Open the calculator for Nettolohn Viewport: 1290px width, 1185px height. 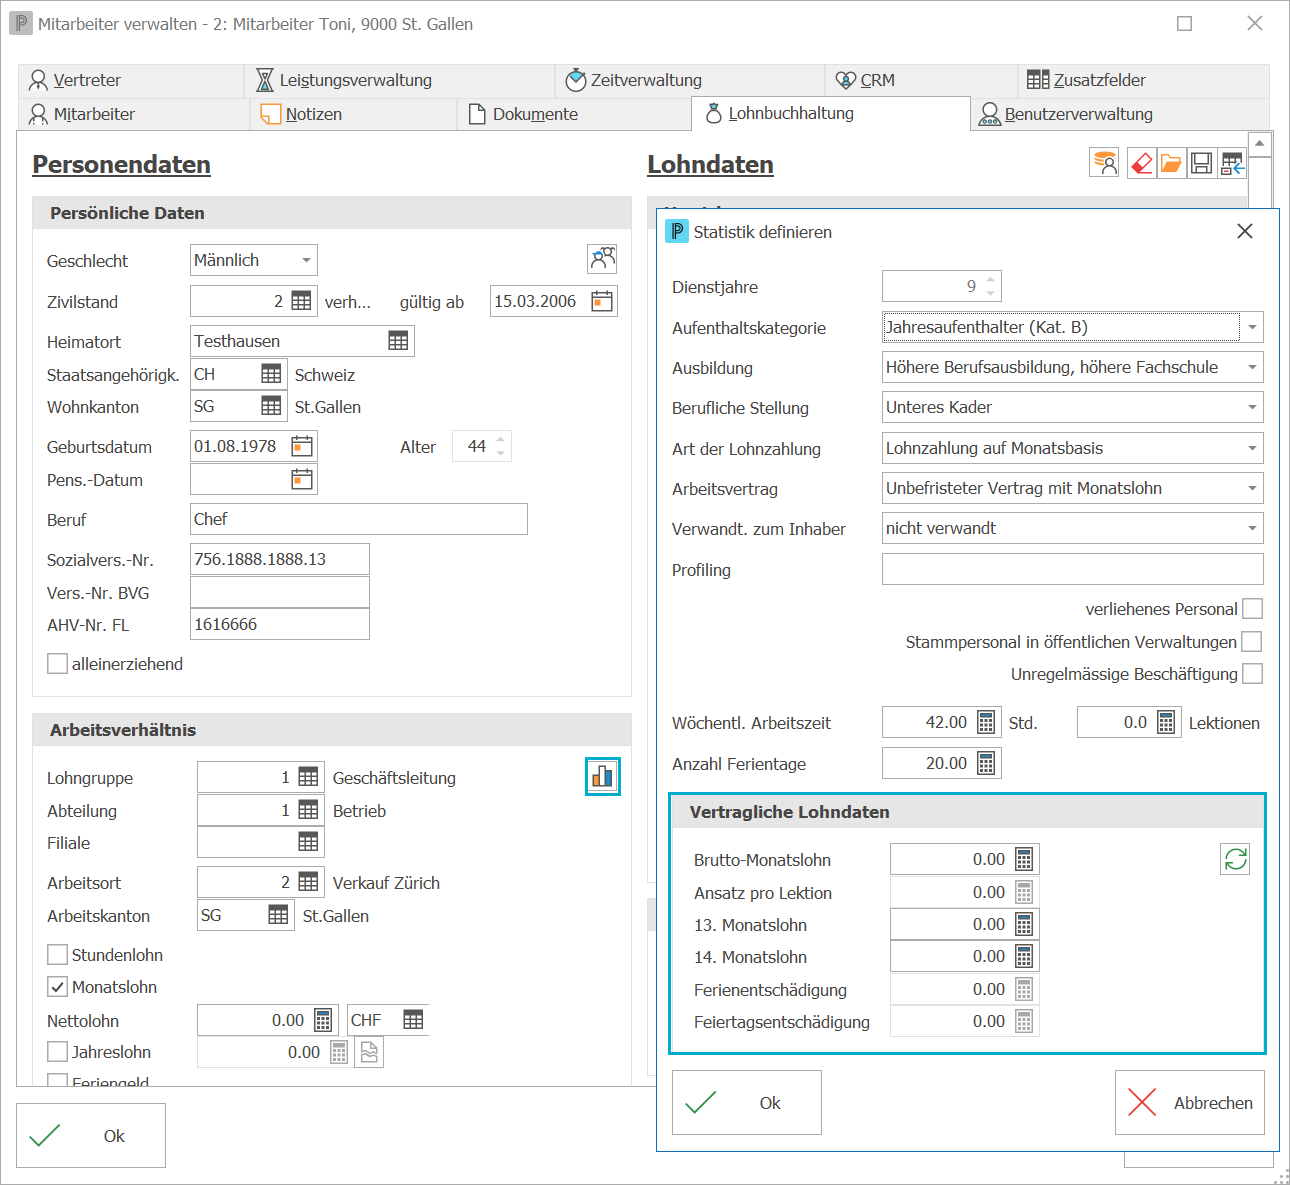point(323,1020)
